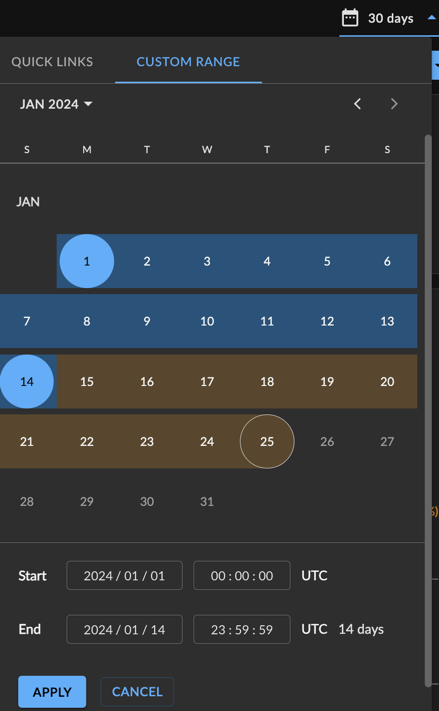Edit the Start time 00:00:00 field
The width and height of the screenshot is (439, 711).
coord(242,575)
